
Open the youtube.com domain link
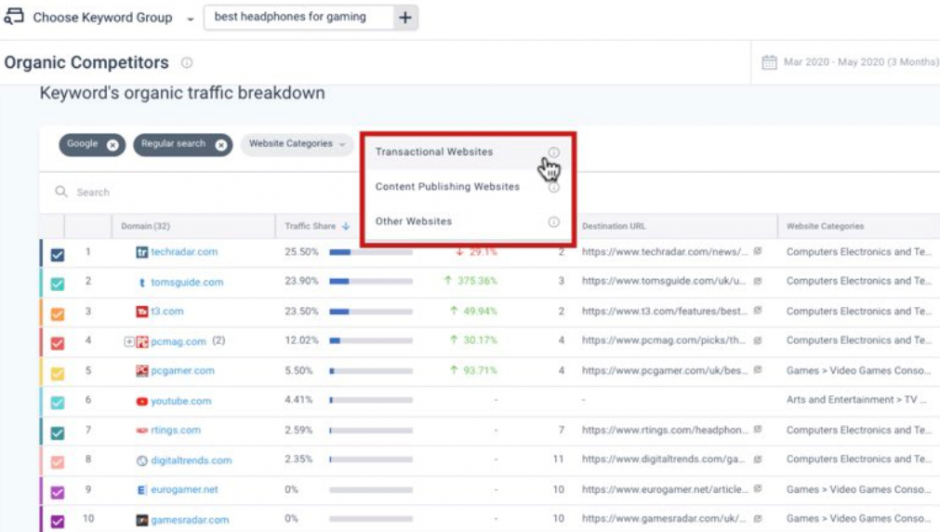coord(181,401)
